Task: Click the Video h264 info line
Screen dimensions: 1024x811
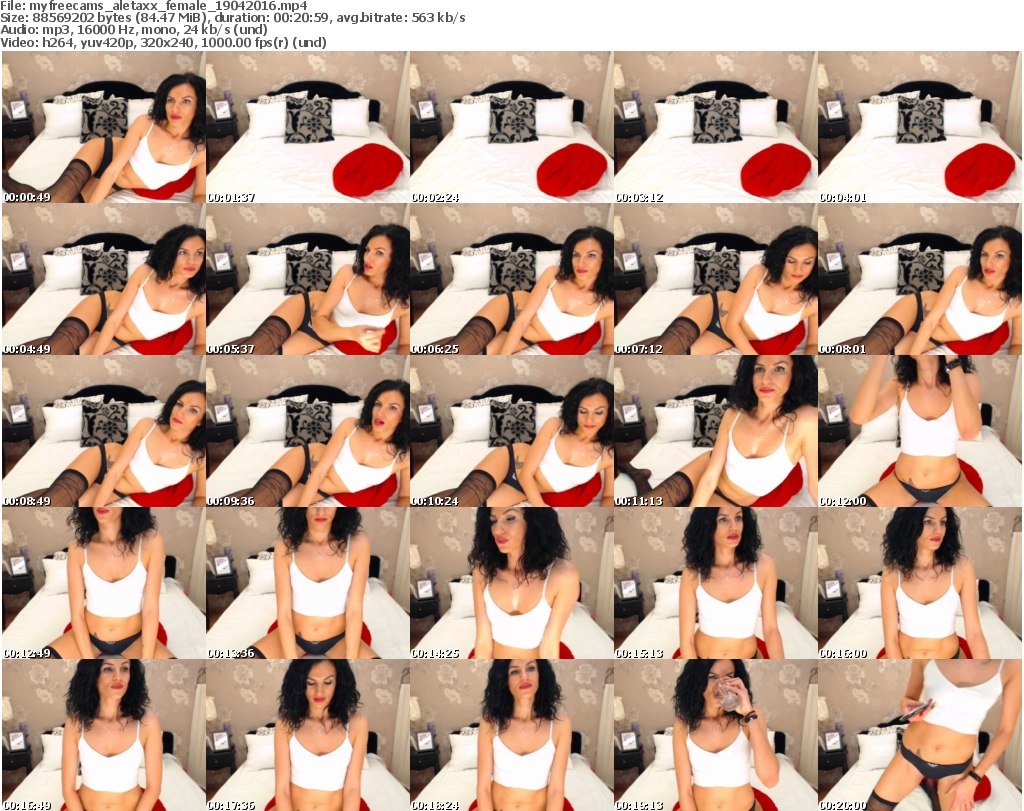Action: point(163,42)
